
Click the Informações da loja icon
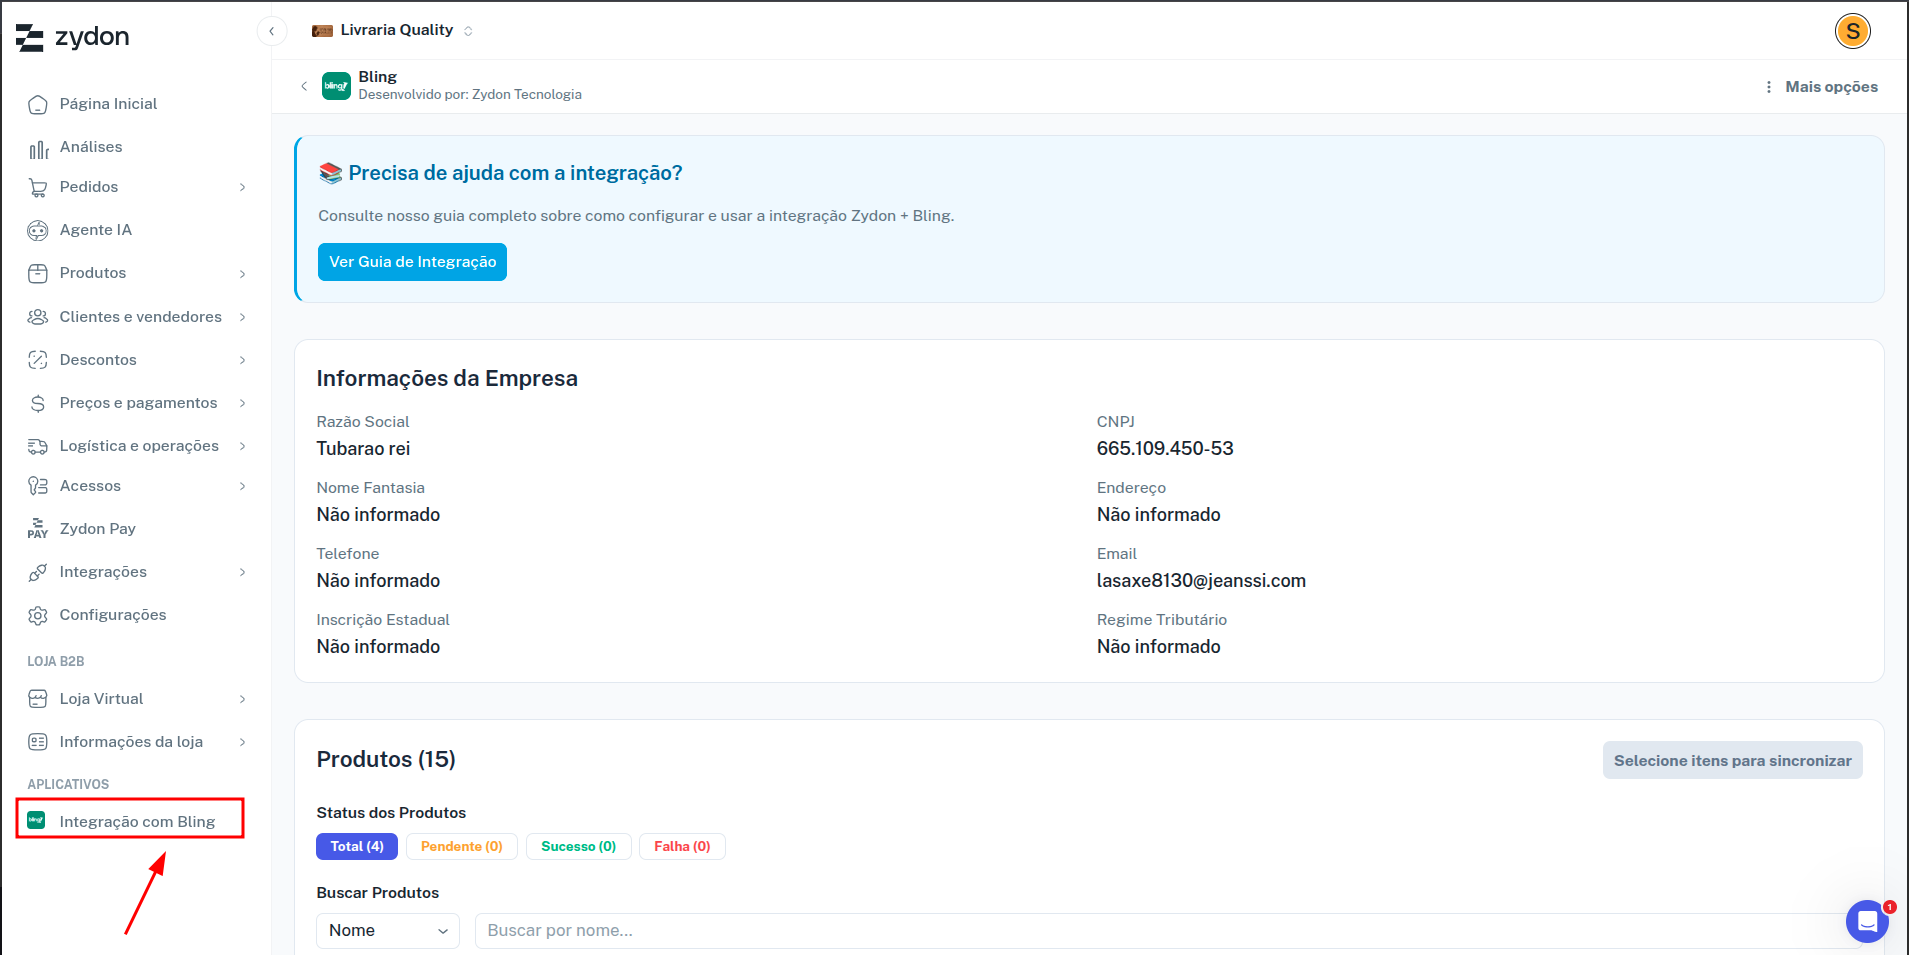[38, 742]
